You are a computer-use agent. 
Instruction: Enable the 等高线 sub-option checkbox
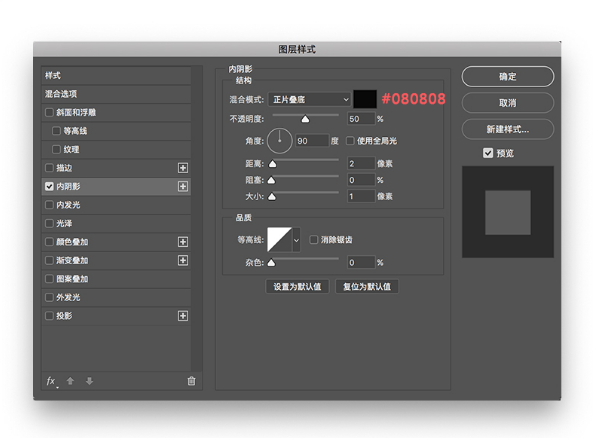(56, 131)
